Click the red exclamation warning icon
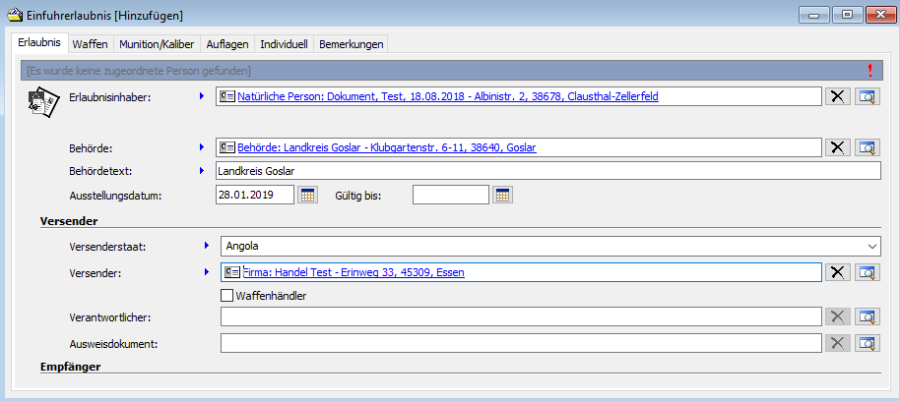Image resolution: width=900 pixels, height=401 pixels. [x=870, y=70]
